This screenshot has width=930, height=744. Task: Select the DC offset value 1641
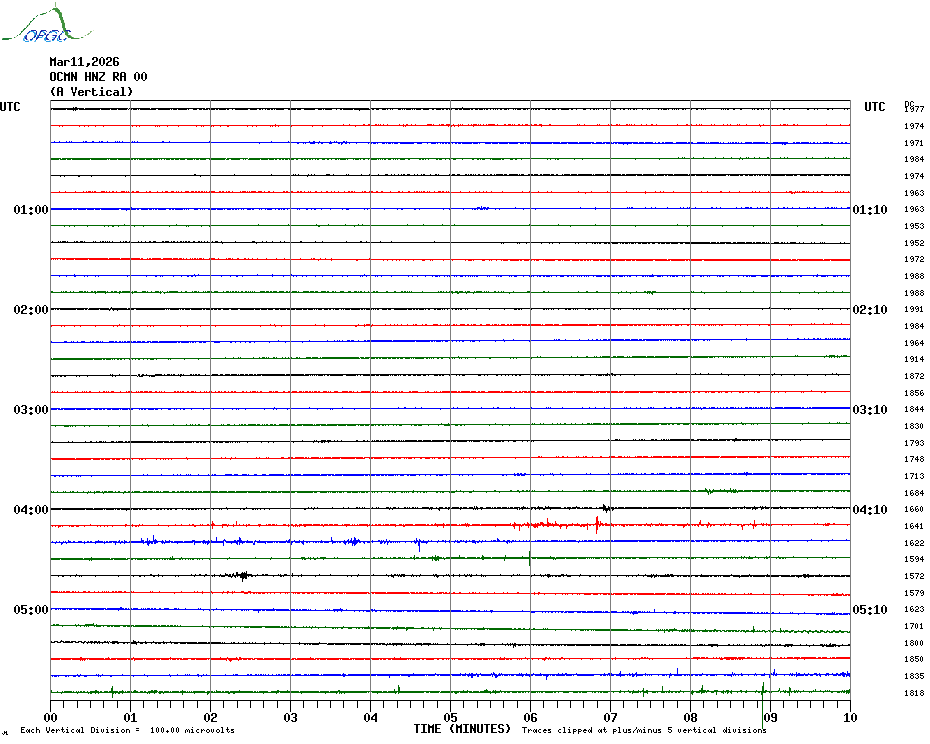(x=913, y=526)
